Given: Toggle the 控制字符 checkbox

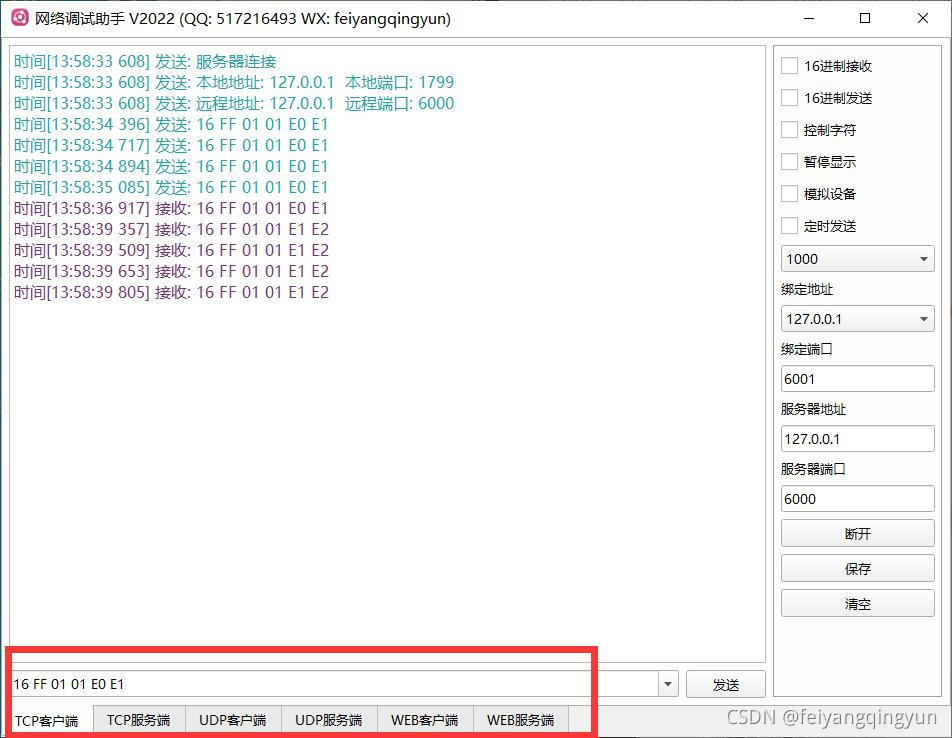Looking at the screenshot, I should coord(789,130).
